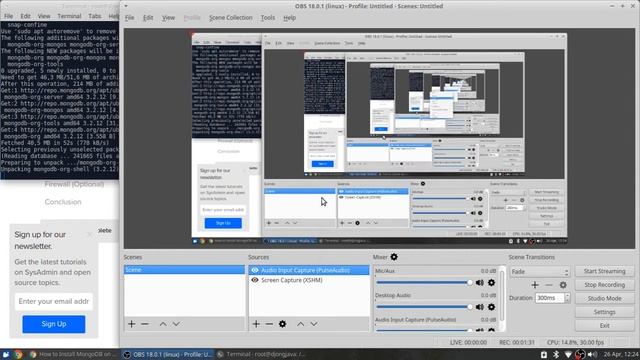Open network Wi-Fi tray icon
The height and width of the screenshot is (360, 640).
tap(568, 355)
